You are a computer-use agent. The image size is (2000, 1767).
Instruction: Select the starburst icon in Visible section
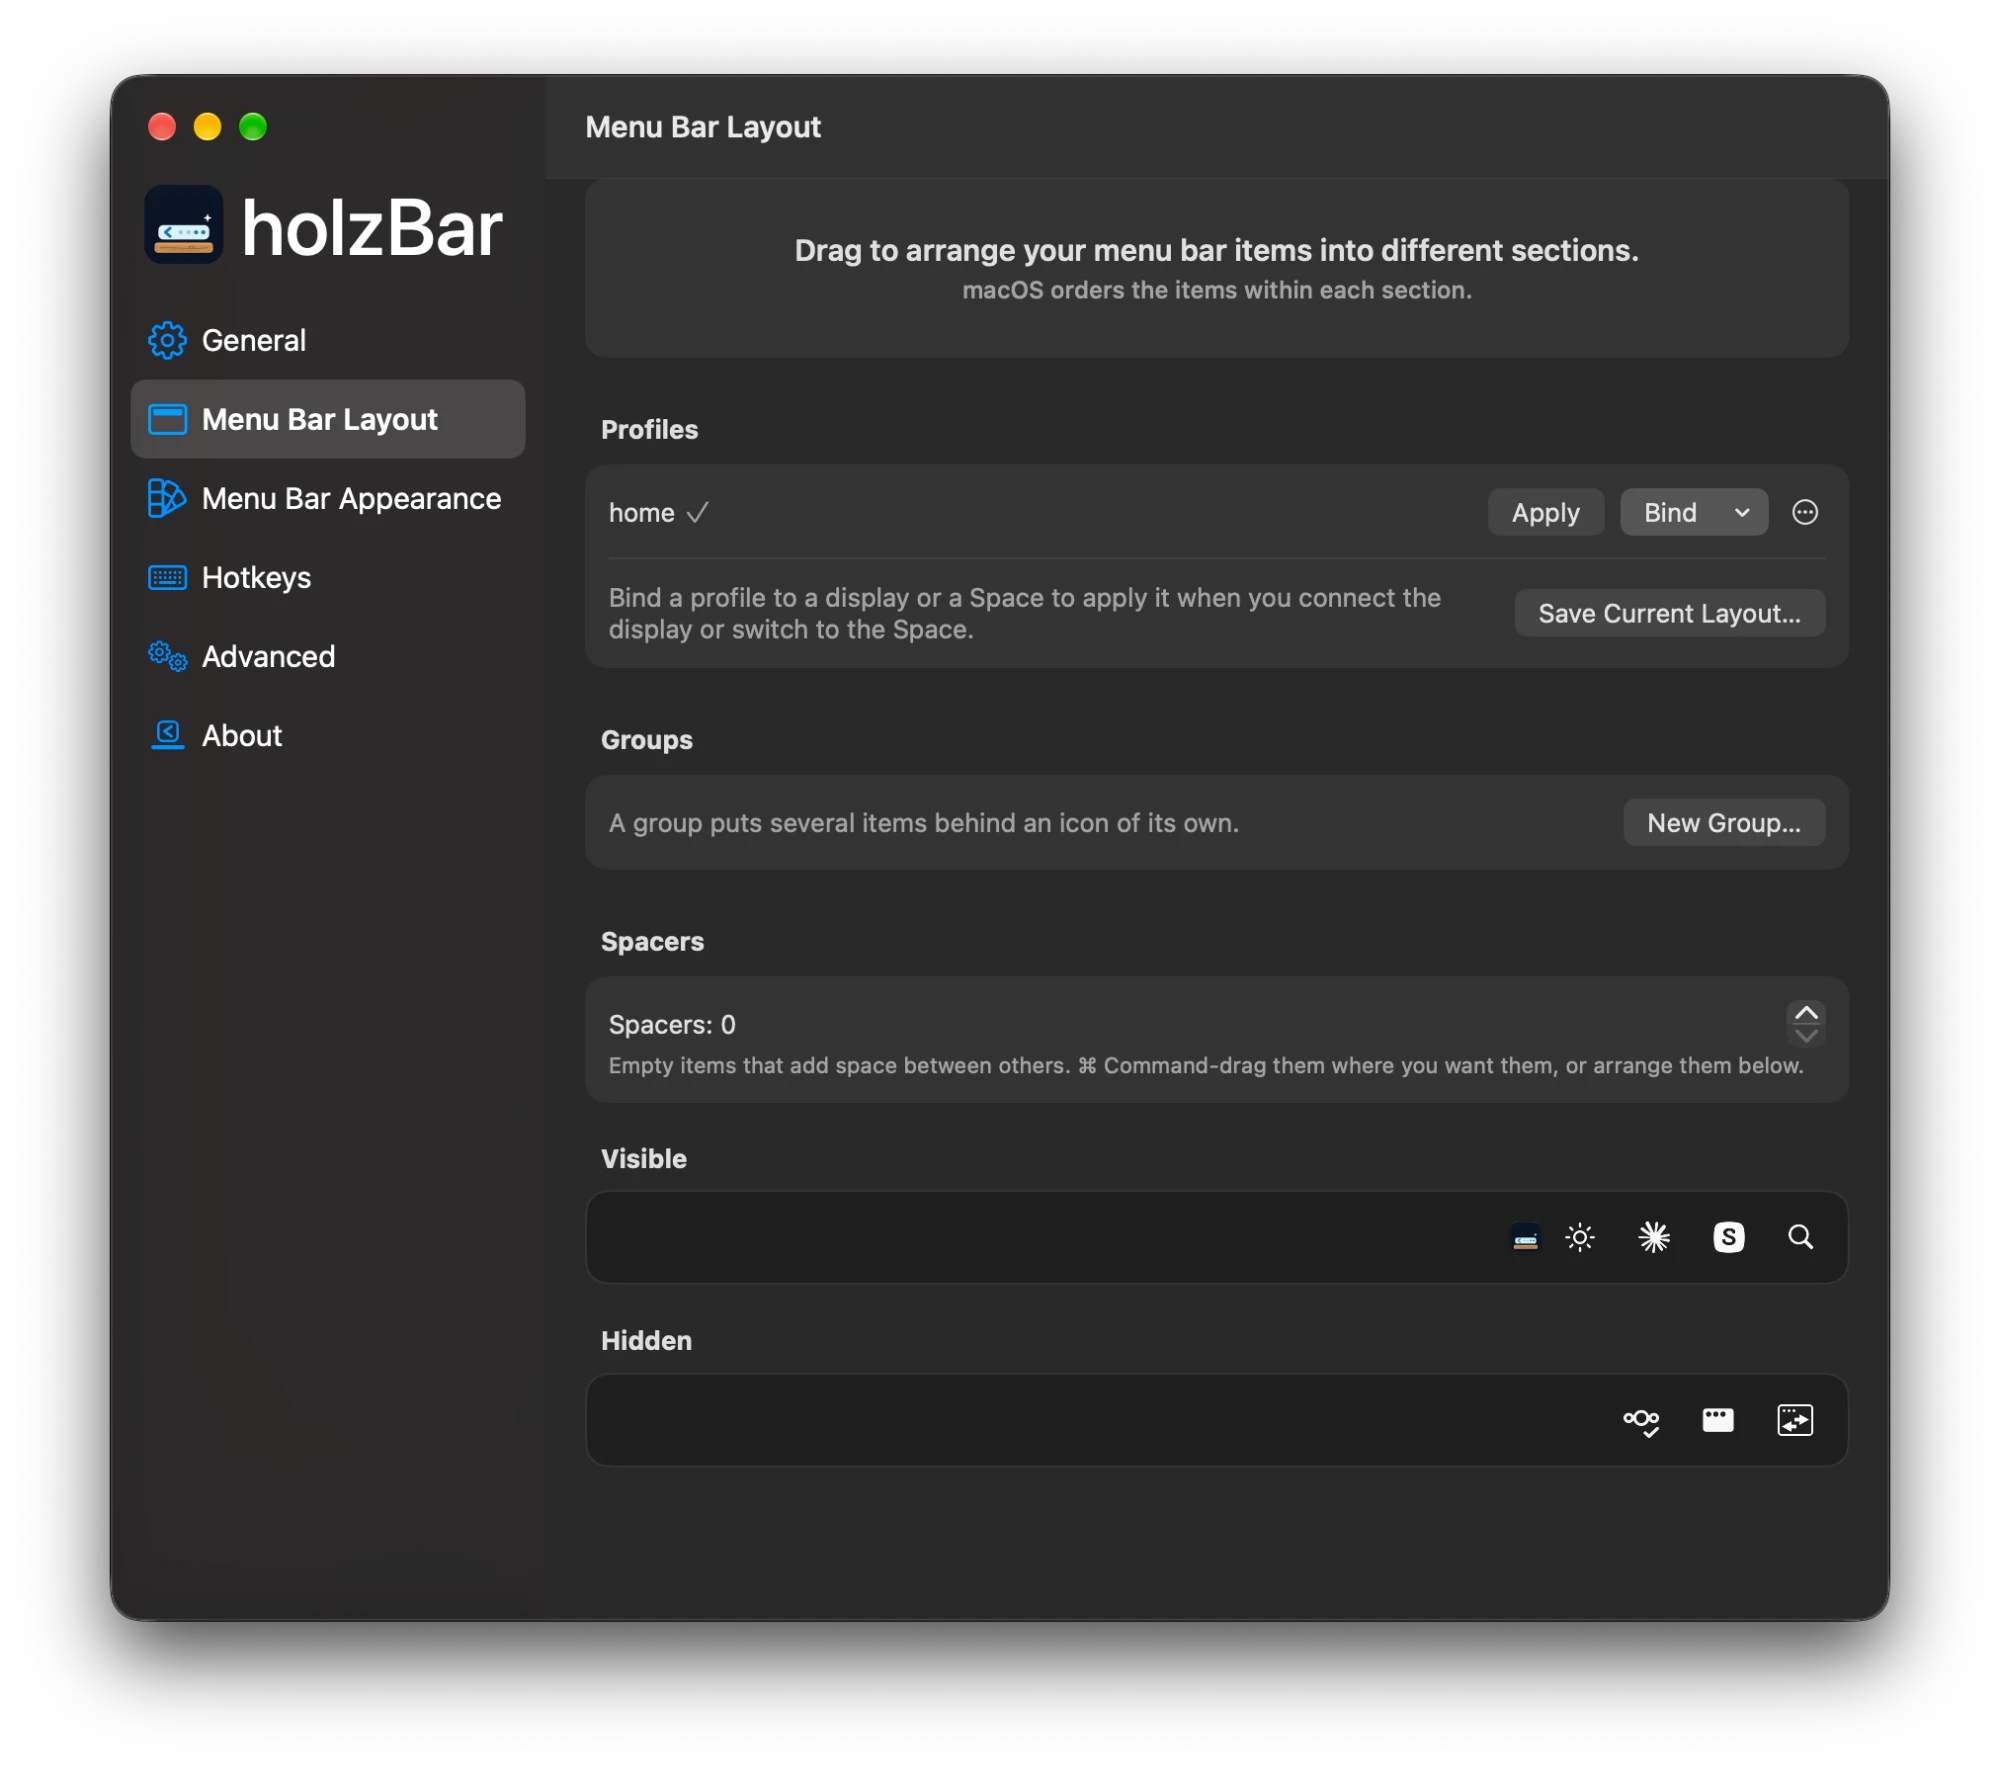point(1653,1237)
